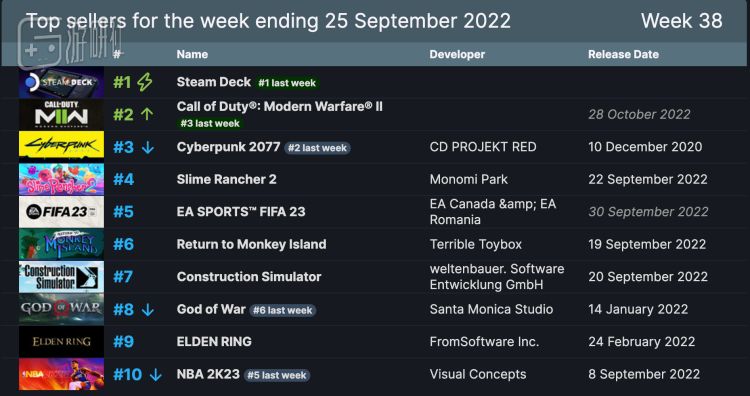This screenshot has width=750, height=396.
Task: Click the Release Date column header
Action: (623, 55)
